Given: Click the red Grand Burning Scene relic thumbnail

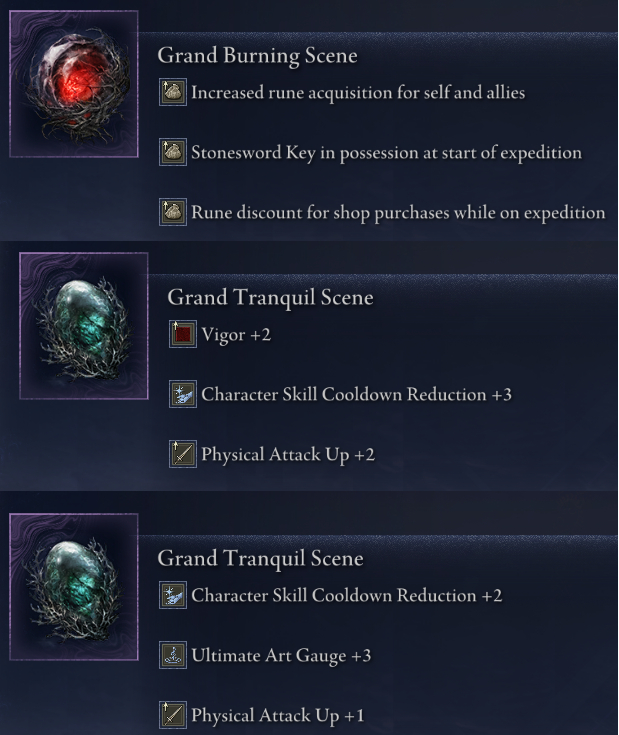Looking at the screenshot, I should [x=74, y=84].
